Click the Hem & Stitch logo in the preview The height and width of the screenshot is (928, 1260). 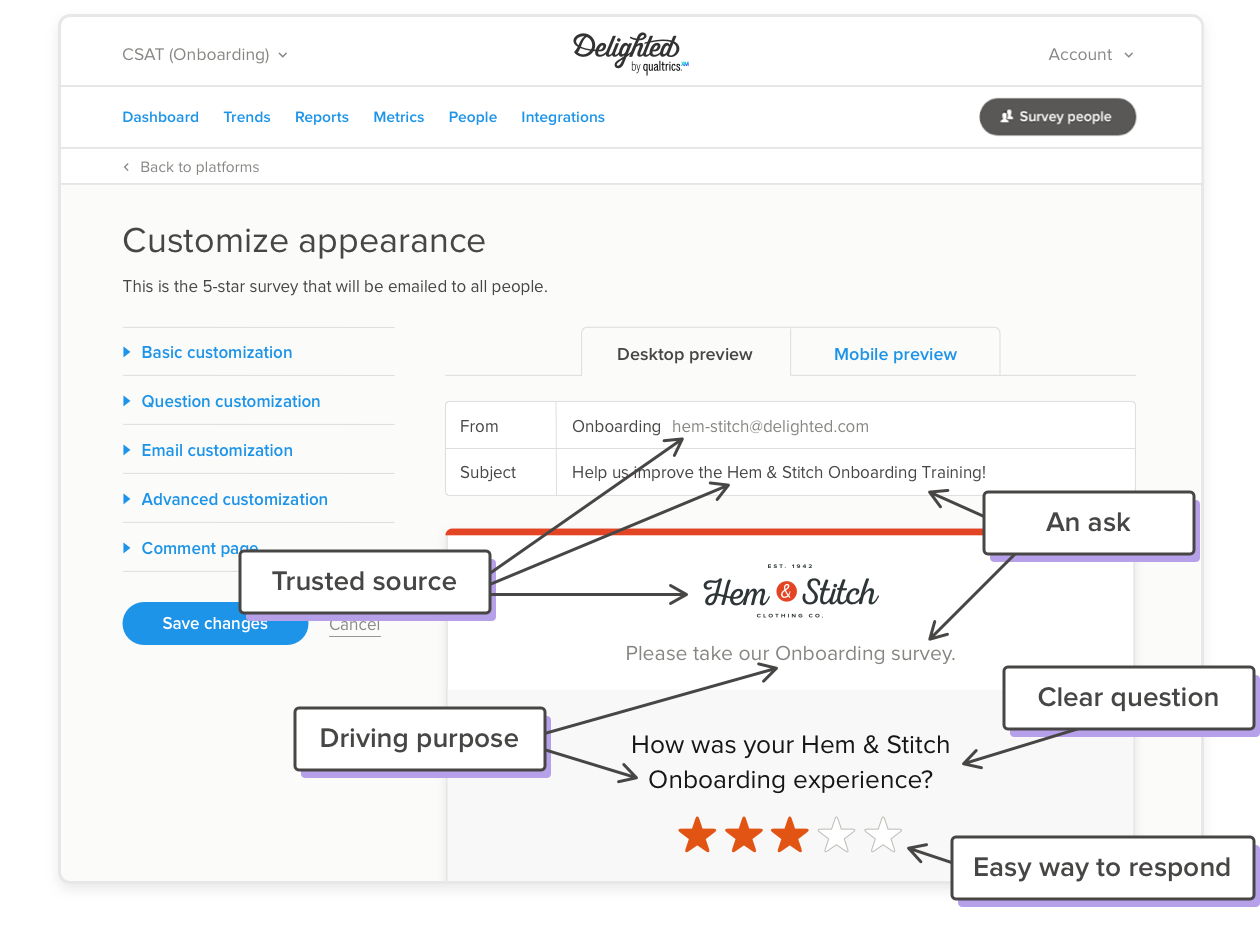(790, 592)
